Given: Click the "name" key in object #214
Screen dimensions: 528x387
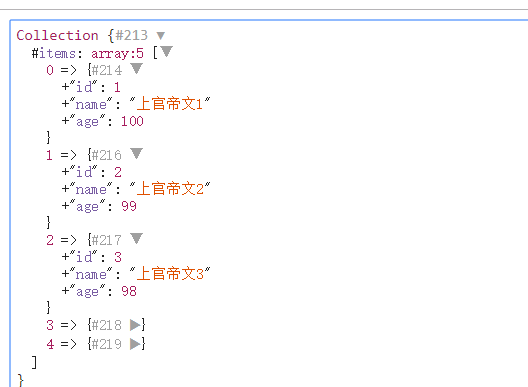Looking at the screenshot, I should [91, 104].
